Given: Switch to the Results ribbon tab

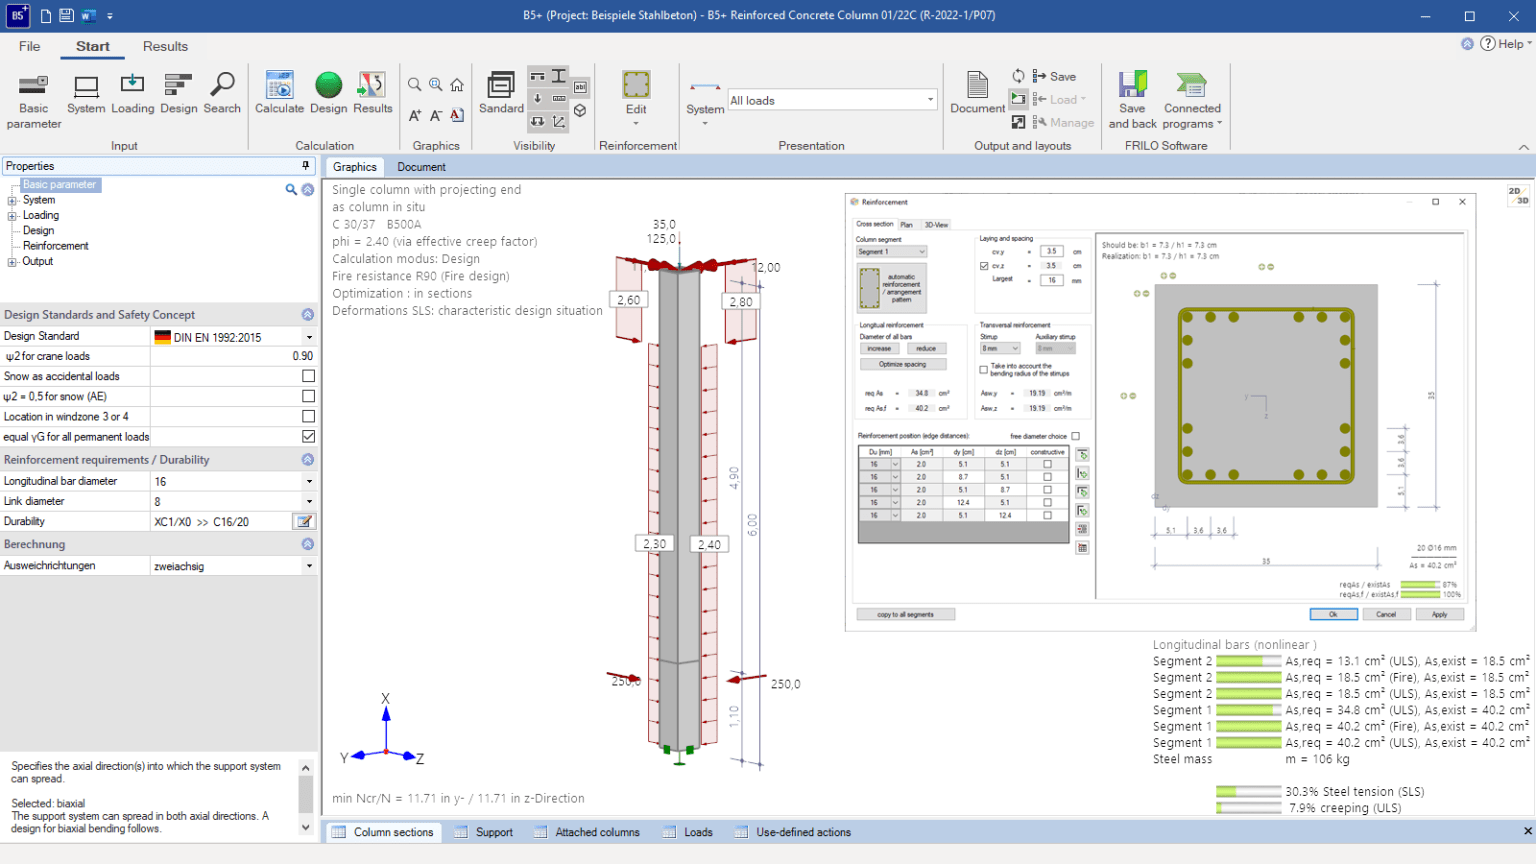Looking at the screenshot, I should pos(165,46).
